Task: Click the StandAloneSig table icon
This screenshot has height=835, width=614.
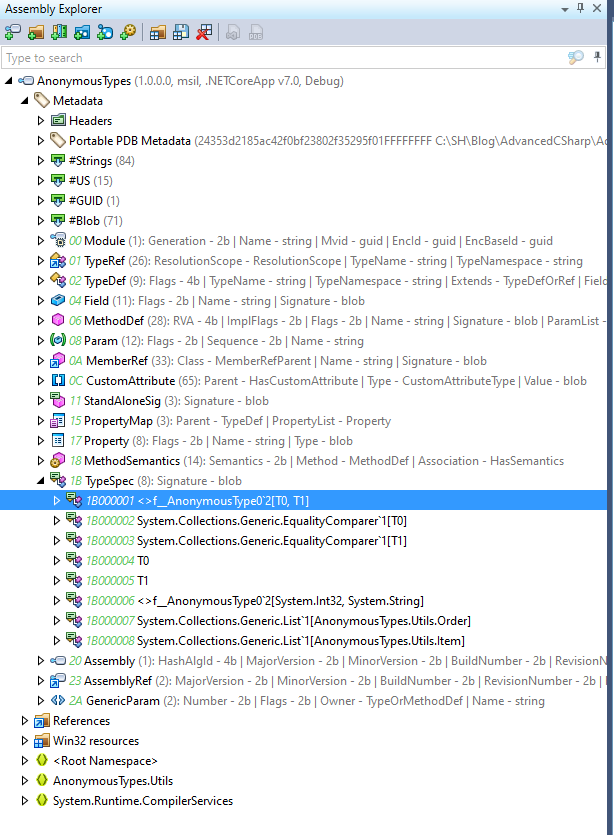Action: point(58,400)
